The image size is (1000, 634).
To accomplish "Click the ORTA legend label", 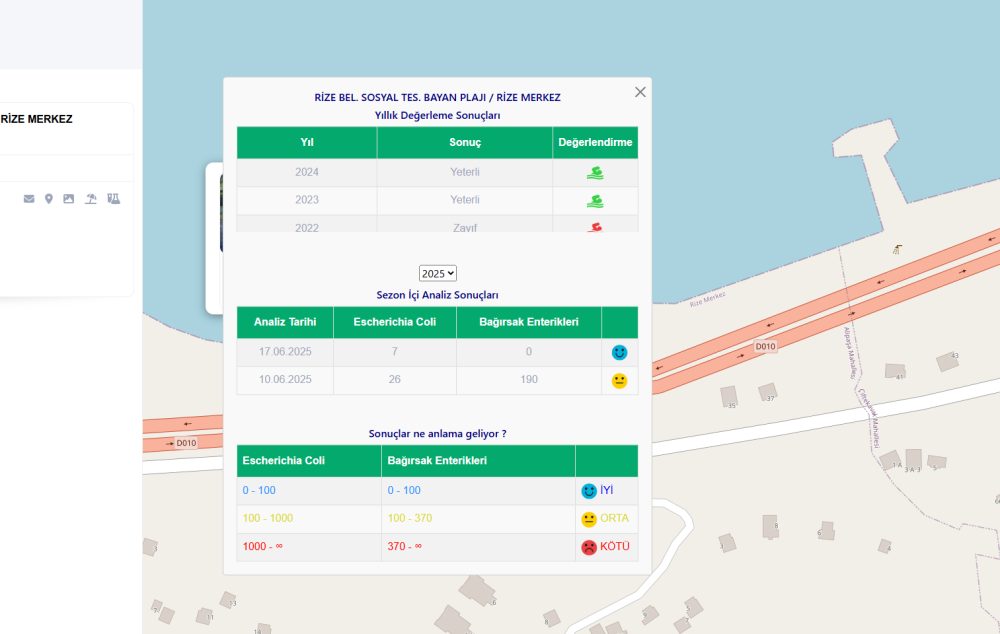I will (614, 519).
